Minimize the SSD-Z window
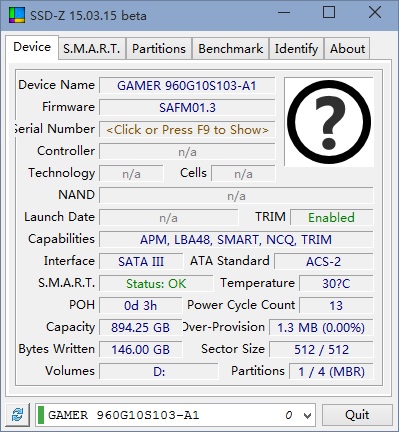 click(x=284, y=13)
